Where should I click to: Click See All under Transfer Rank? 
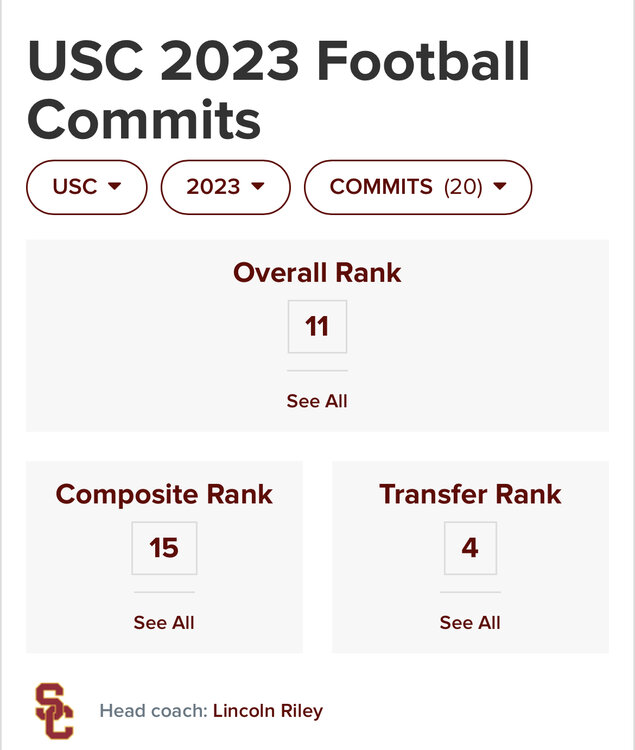pyautogui.click(x=470, y=623)
